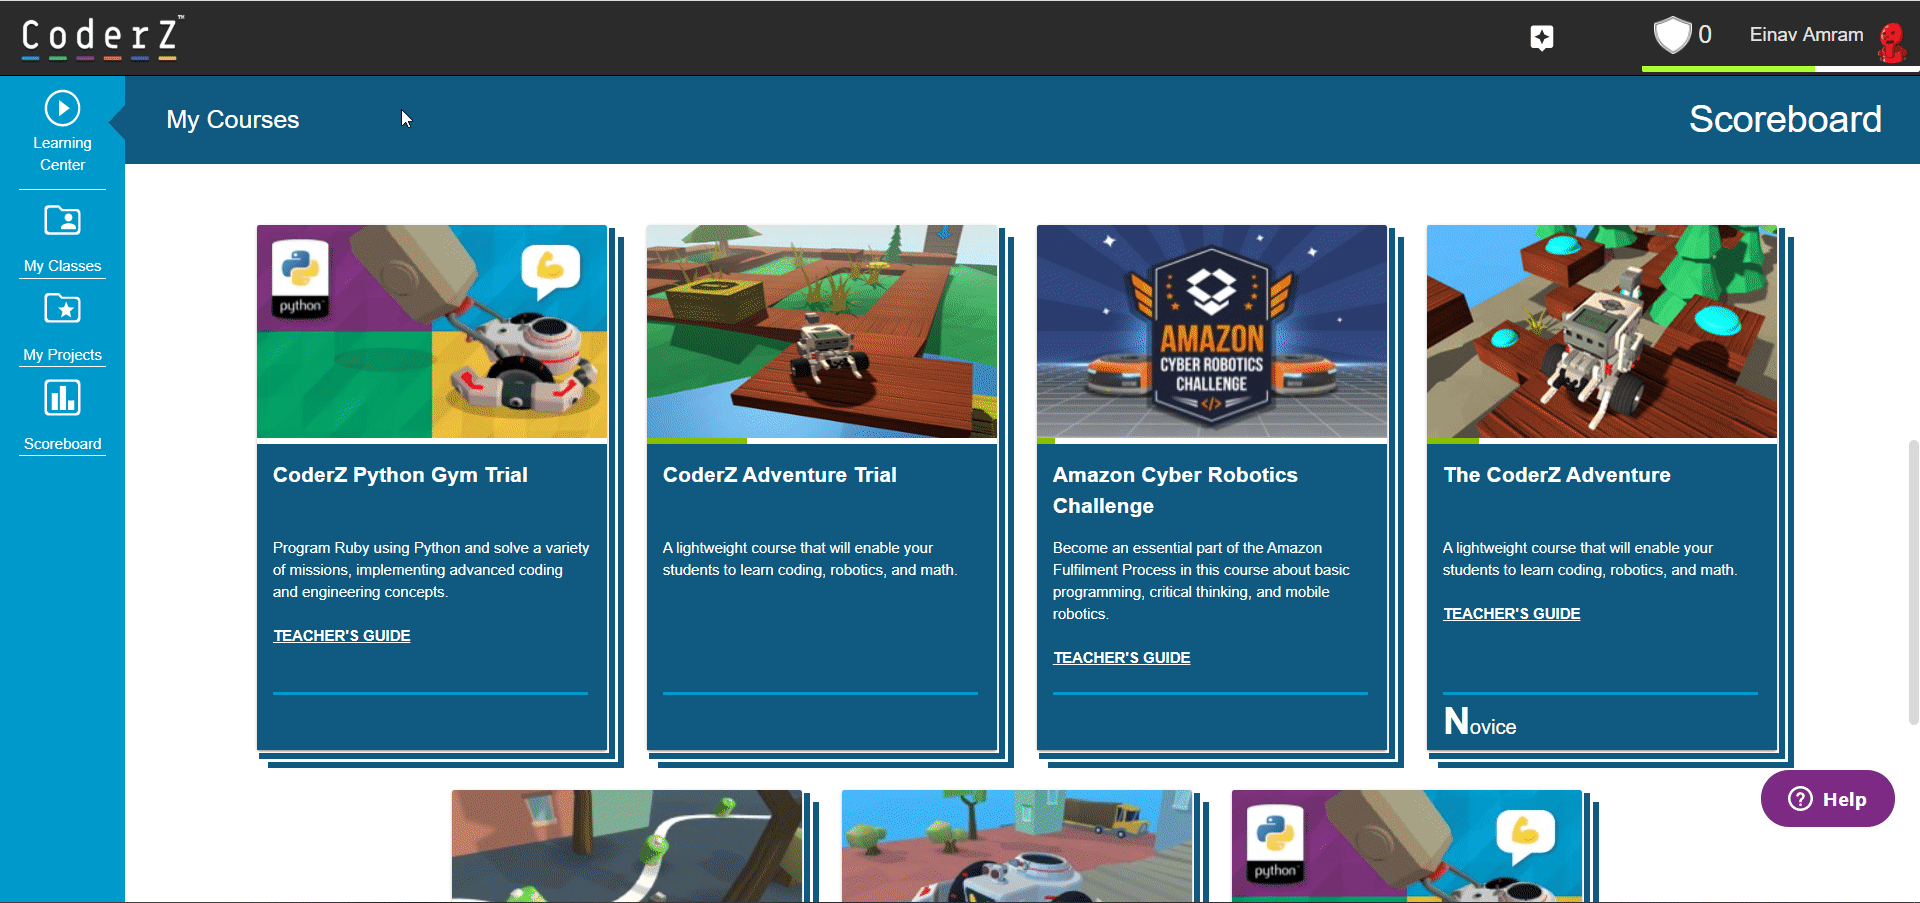Click the purple Help button
The image size is (1920, 903).
(1827, 799)
